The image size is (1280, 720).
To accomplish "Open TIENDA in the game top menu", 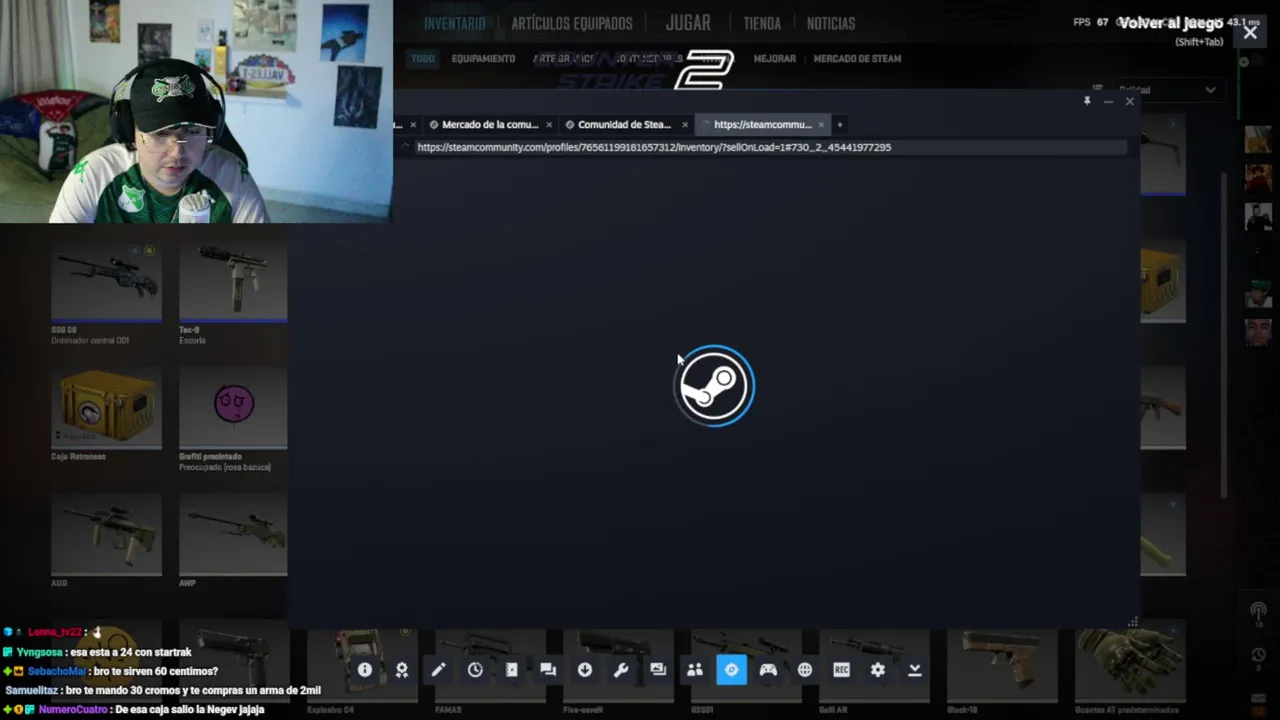I will [x=762, y=23].
